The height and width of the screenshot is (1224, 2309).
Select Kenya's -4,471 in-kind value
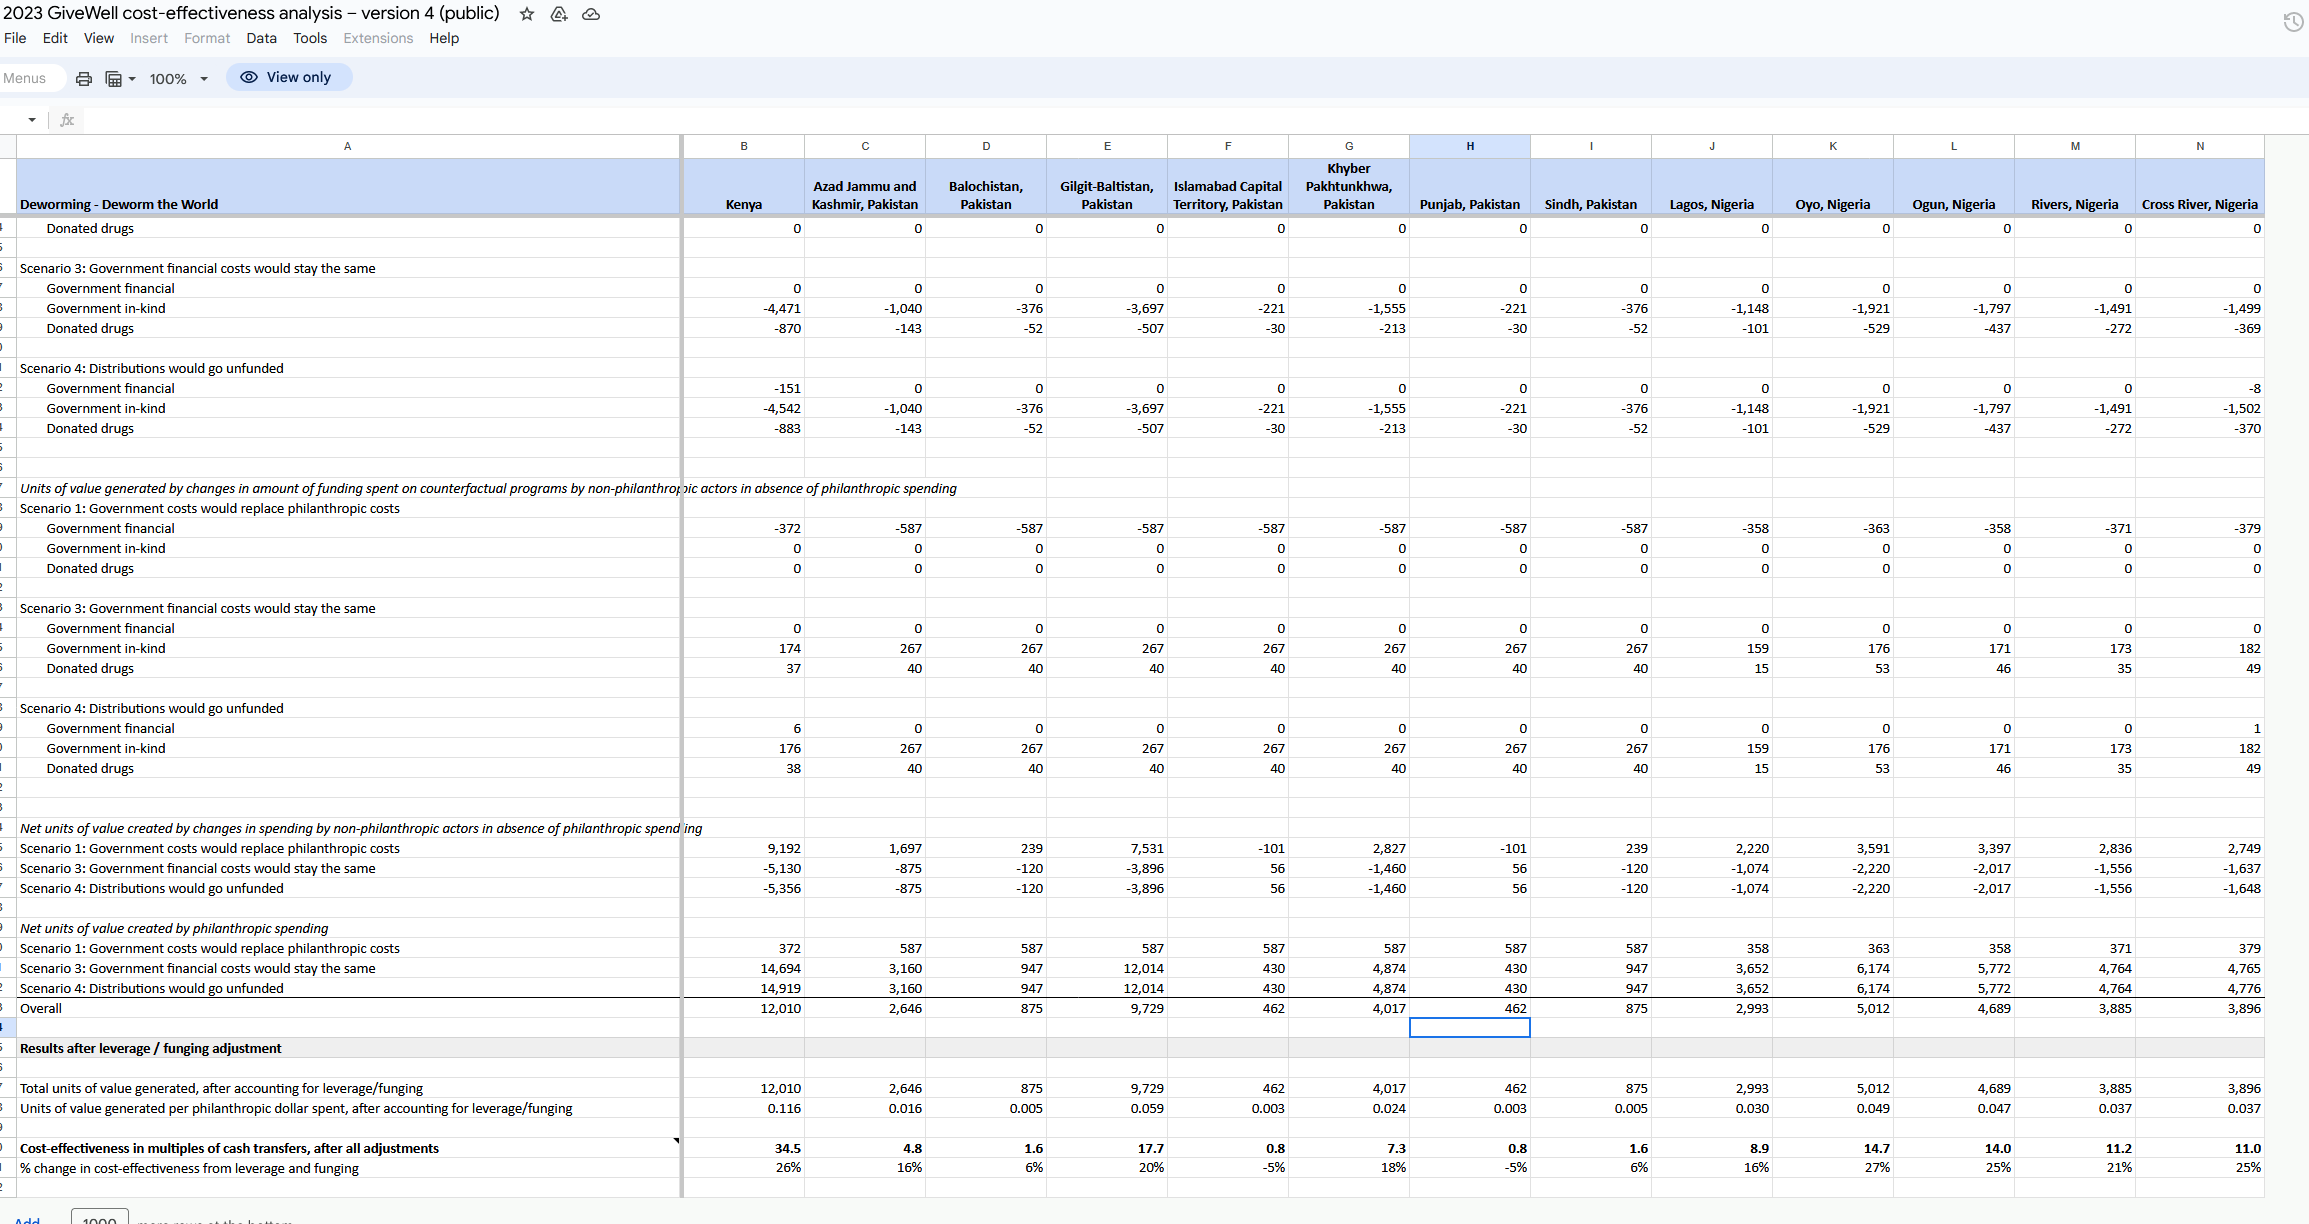tap(744, 308)
